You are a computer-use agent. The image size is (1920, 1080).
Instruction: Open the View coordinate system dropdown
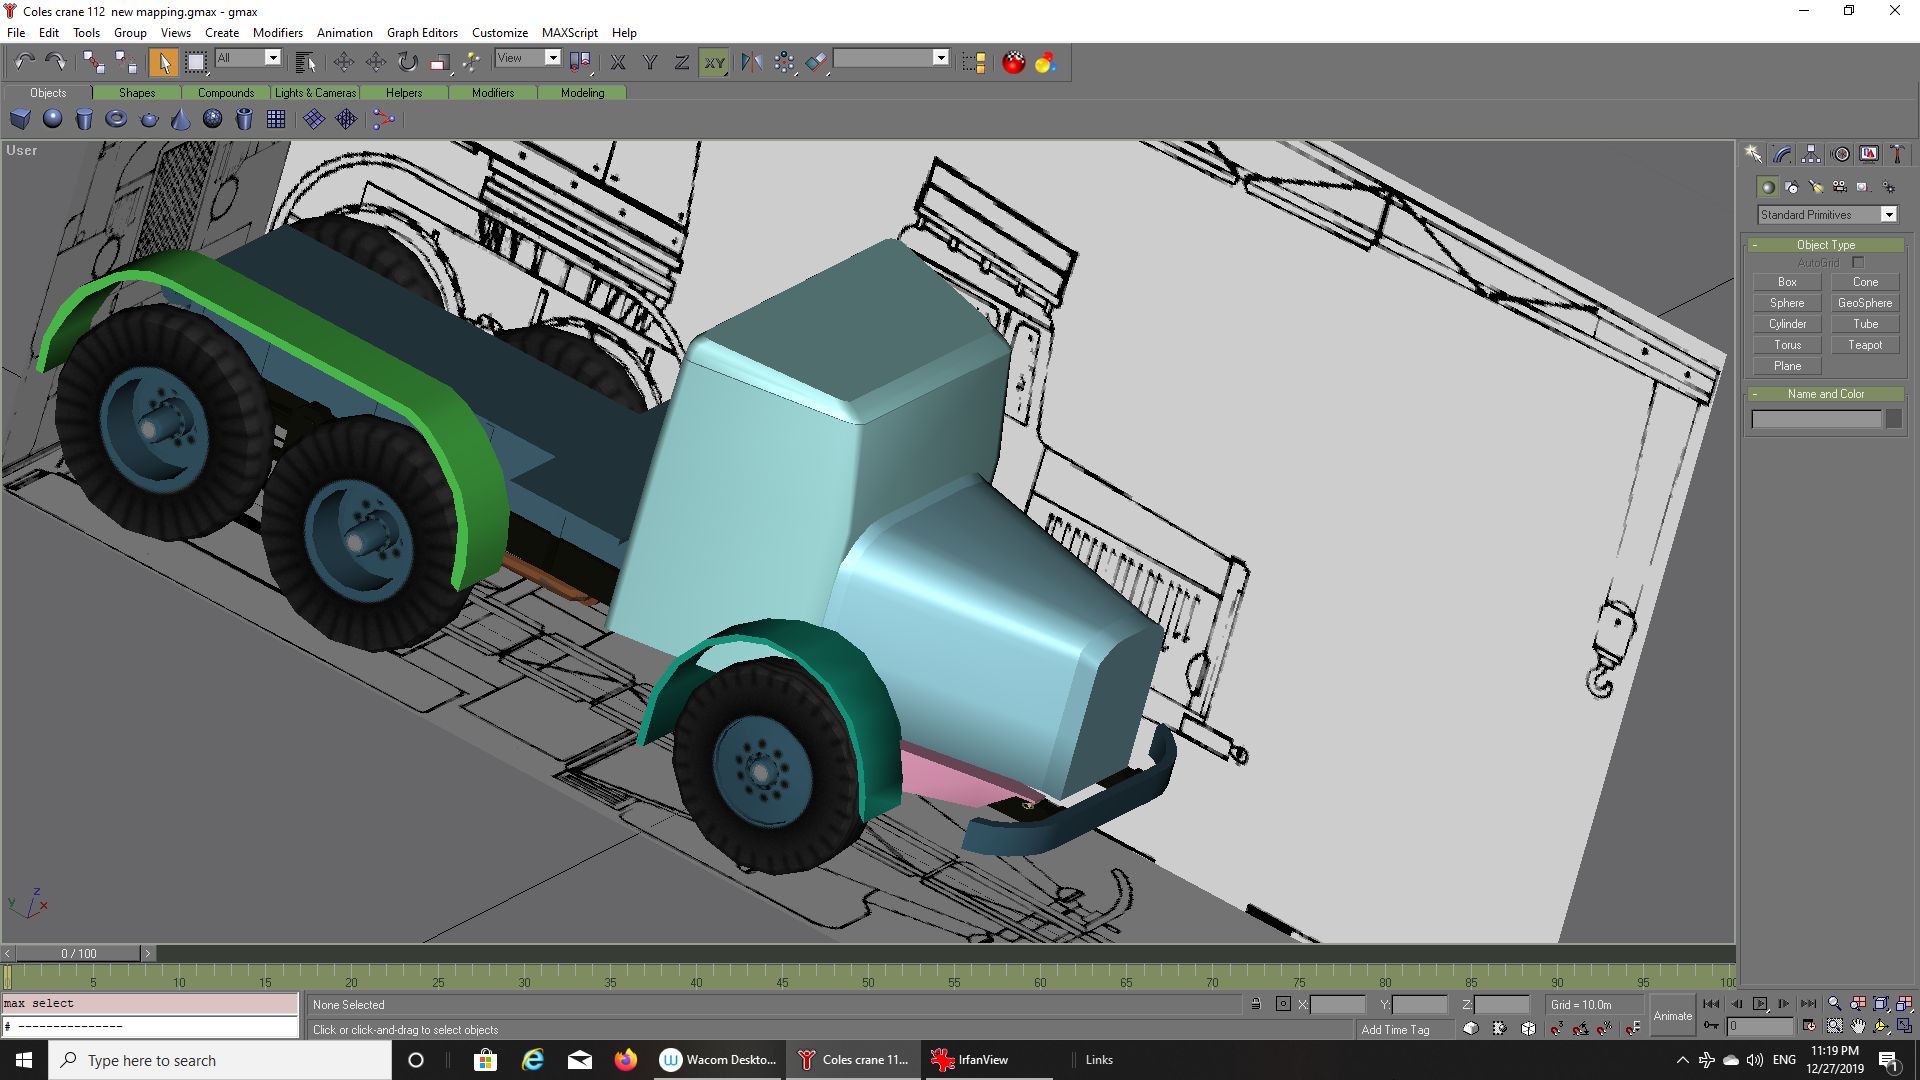[x=552, y=58]
